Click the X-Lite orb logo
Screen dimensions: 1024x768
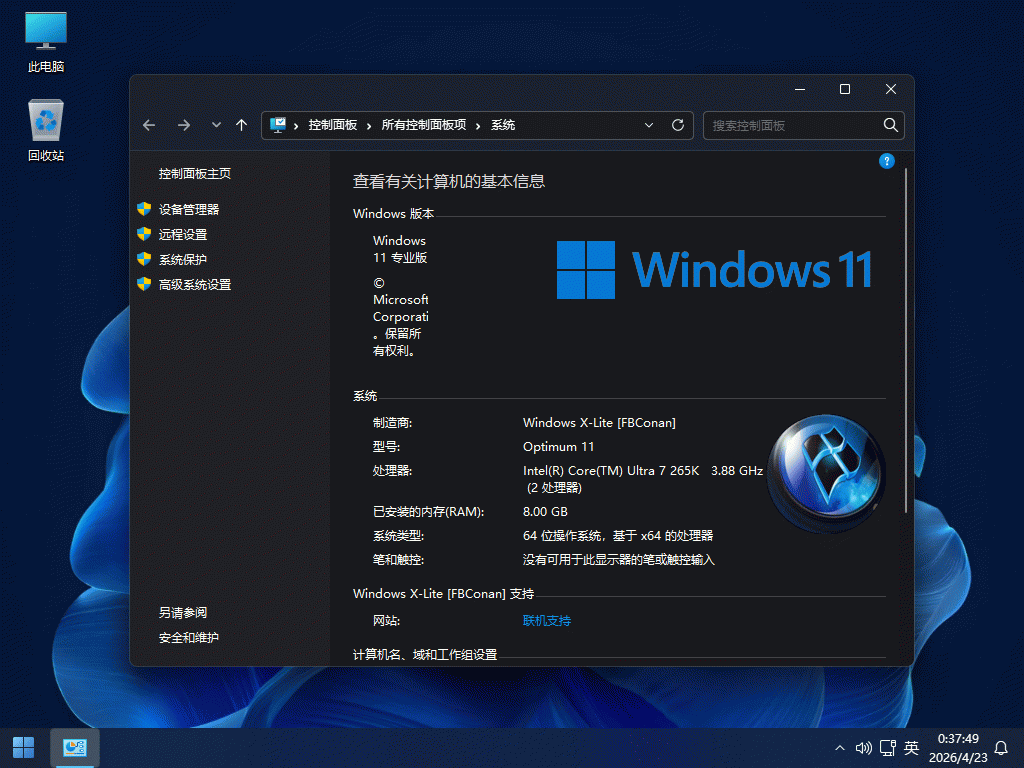tap(826, 473)
